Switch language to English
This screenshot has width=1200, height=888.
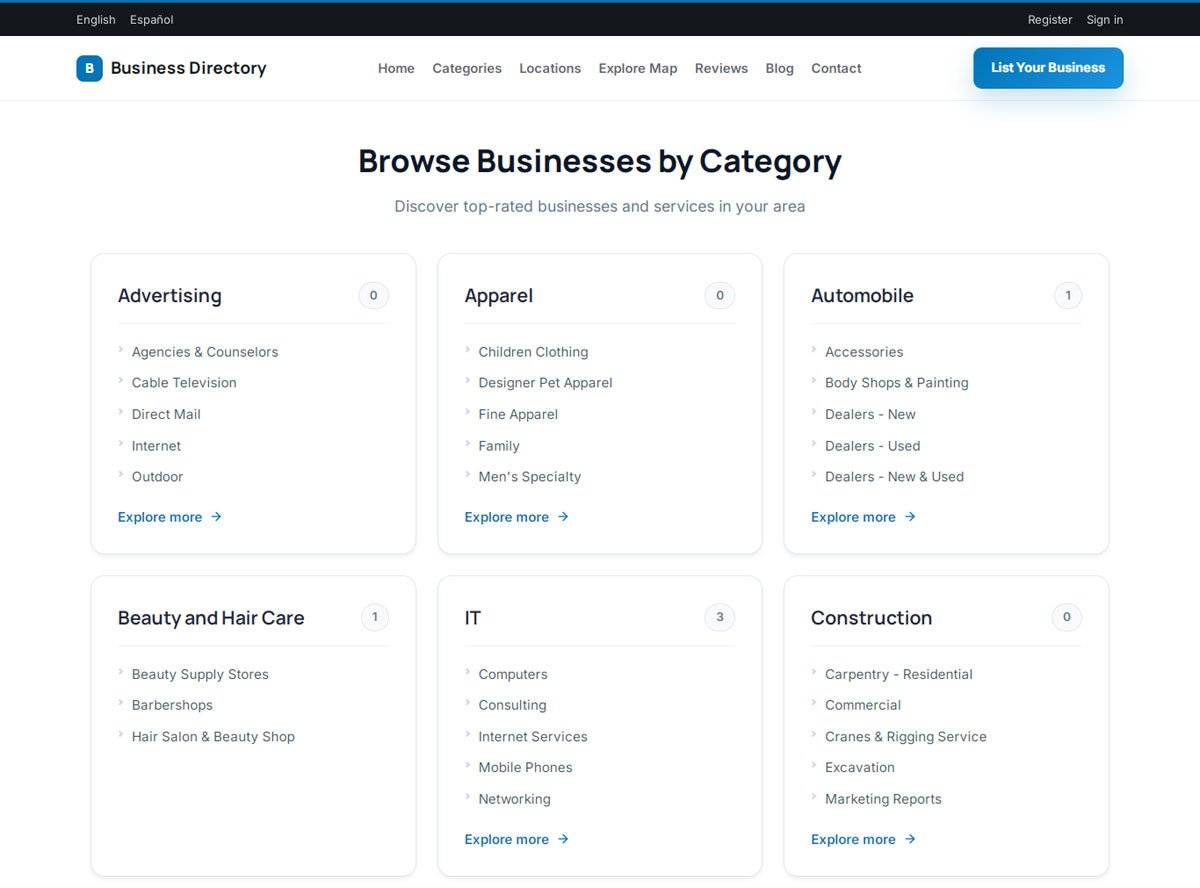pyautogui.click(x=96, y=19)
